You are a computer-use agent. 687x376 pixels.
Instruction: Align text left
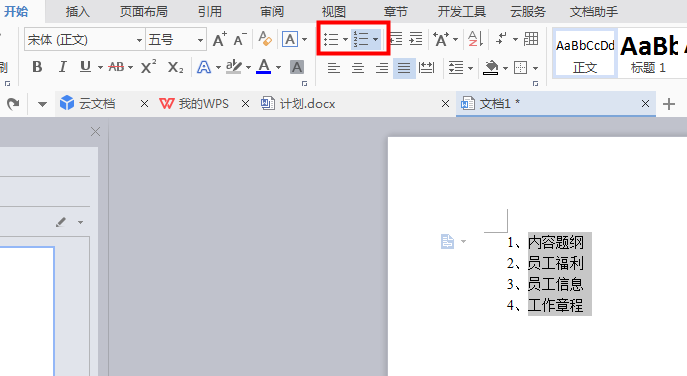[334, 68]
